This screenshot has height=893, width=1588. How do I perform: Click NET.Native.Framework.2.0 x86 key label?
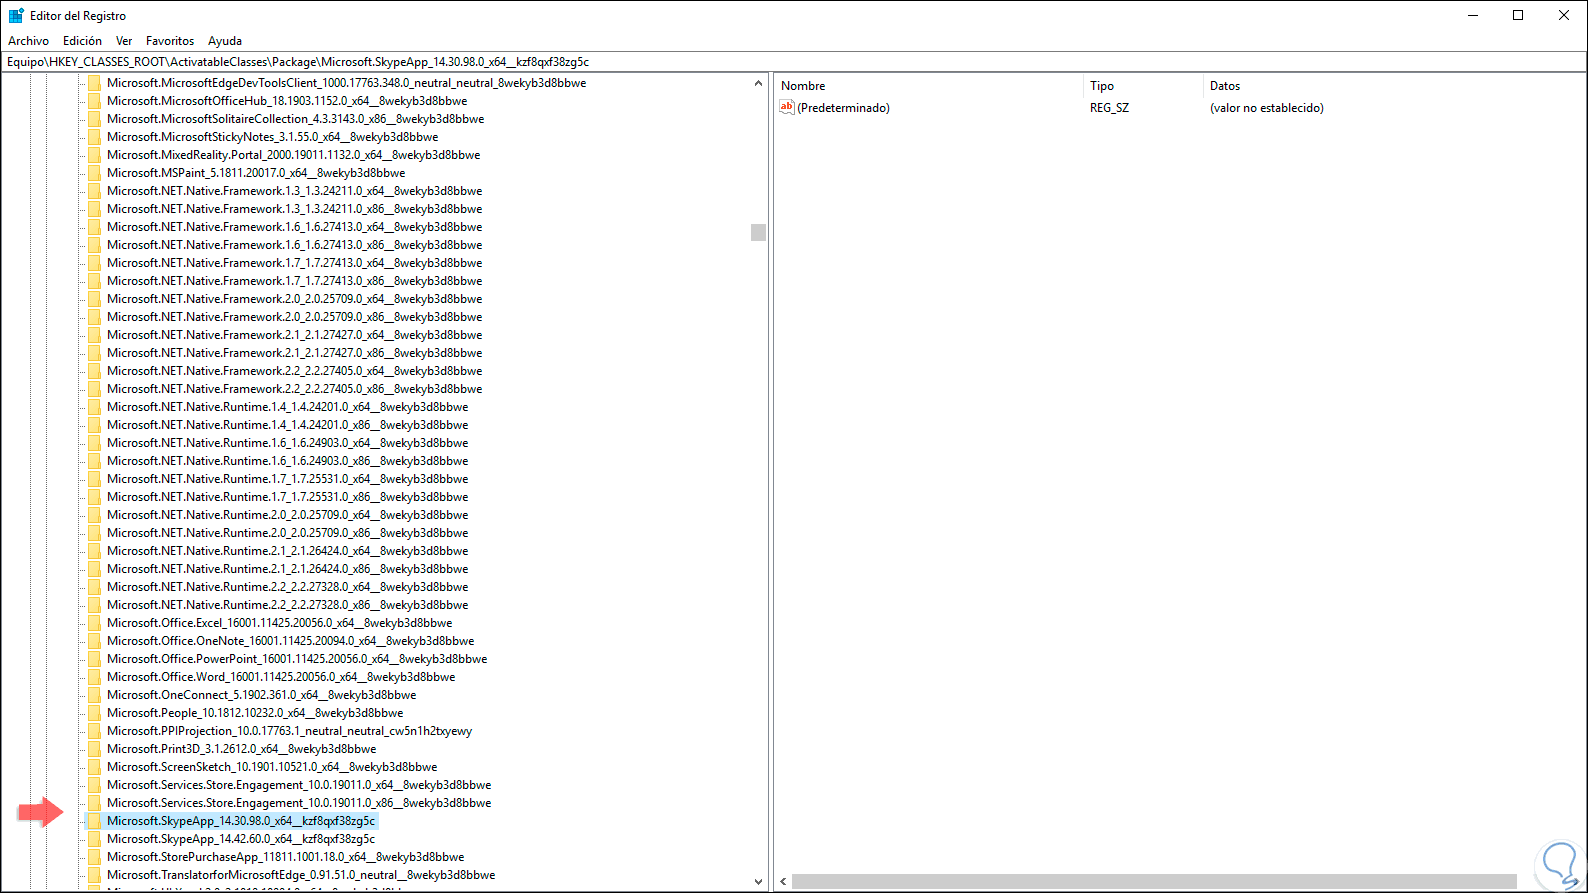[294, 317]
